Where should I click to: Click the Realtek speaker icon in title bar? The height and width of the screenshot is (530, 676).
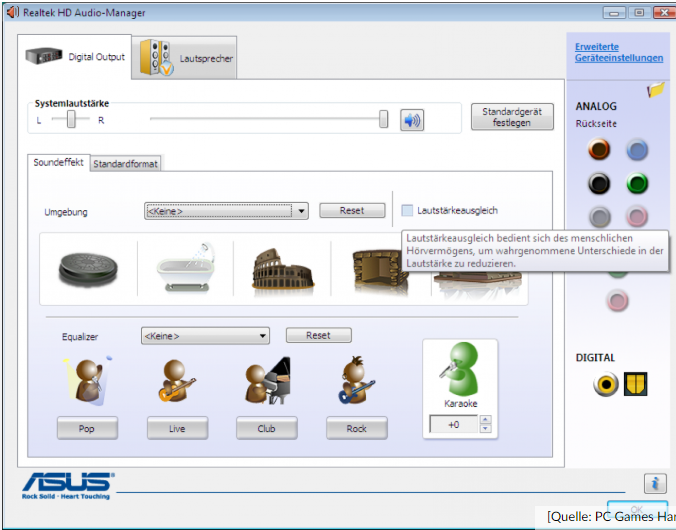pyautogui.click(x=13, y=12)
